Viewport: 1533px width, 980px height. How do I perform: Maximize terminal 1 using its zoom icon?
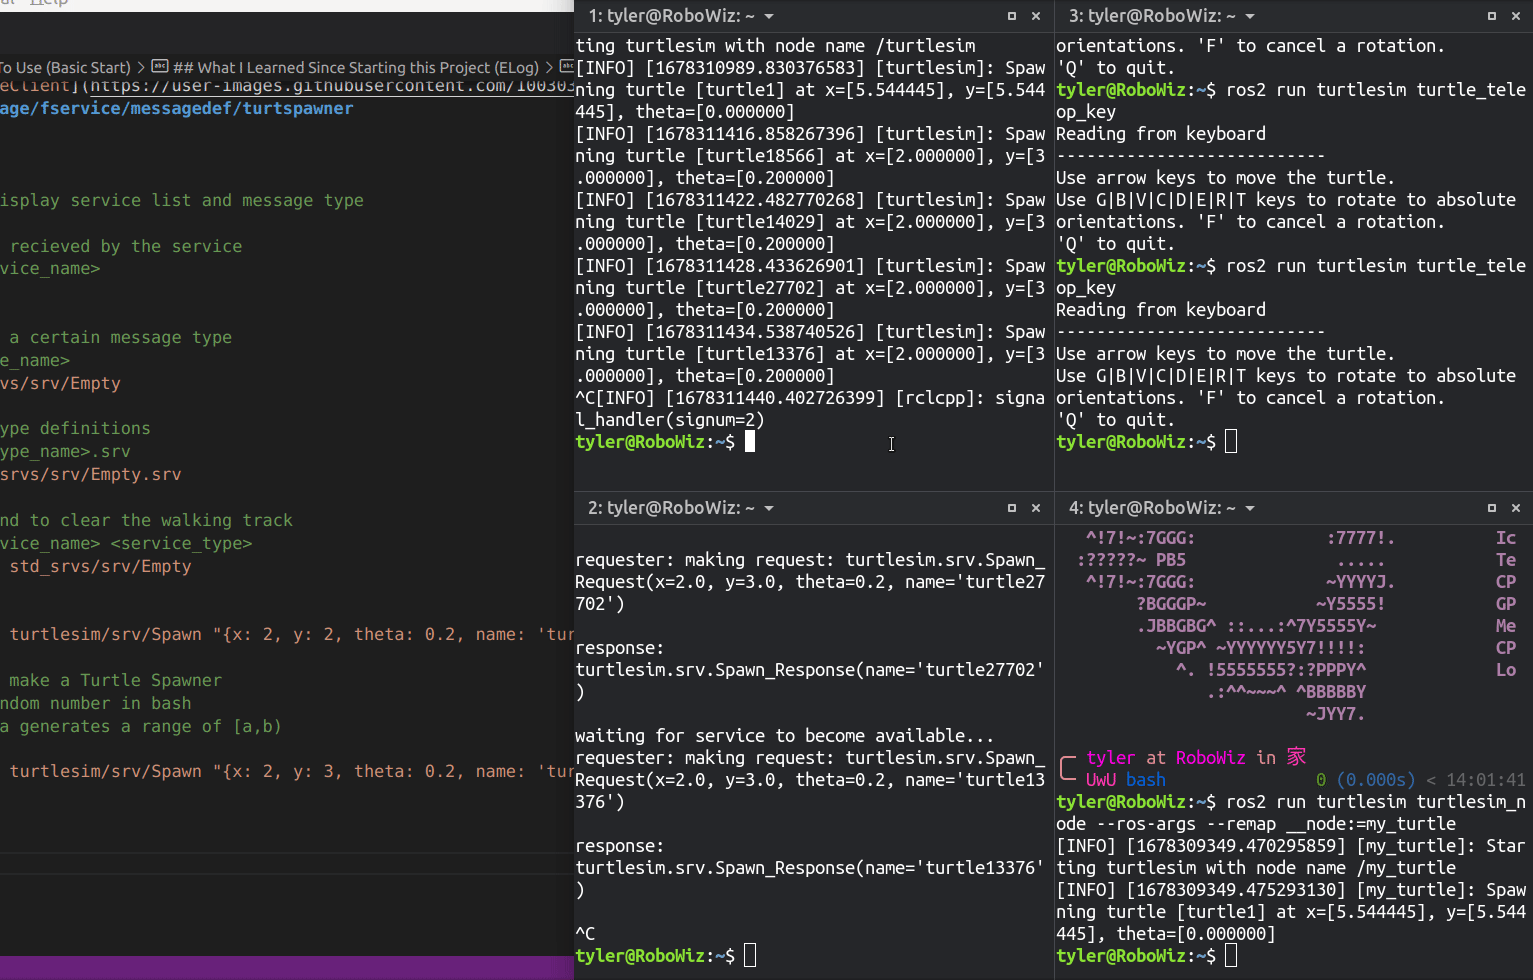tap(1011, 16)
